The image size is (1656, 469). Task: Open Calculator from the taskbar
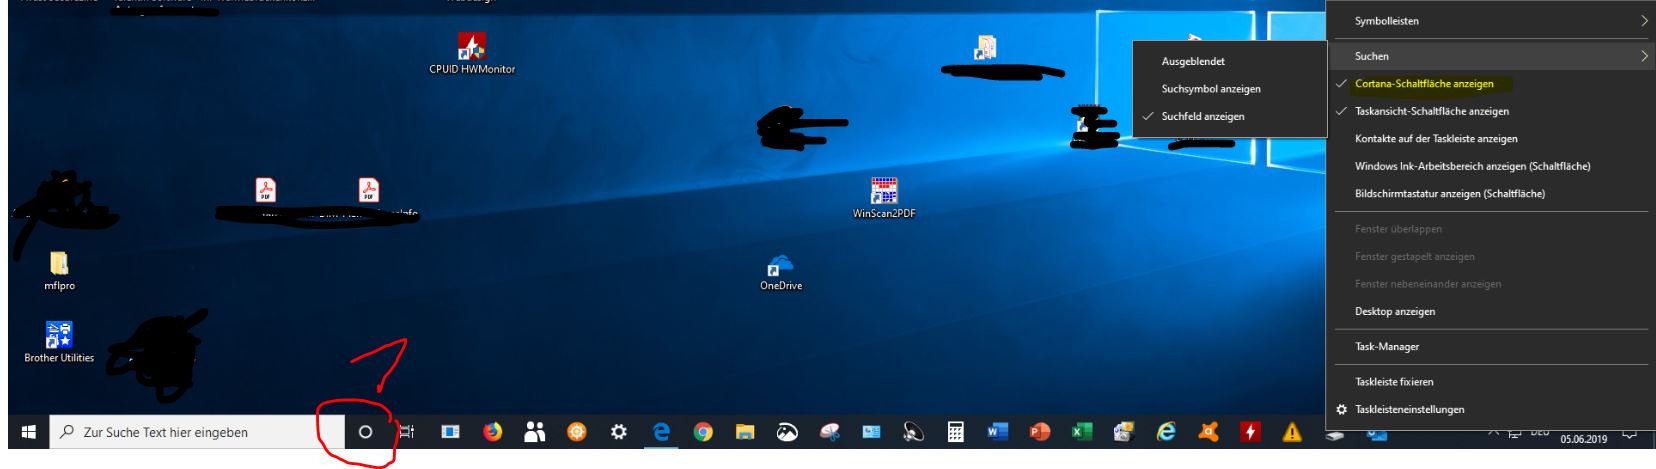click(956, 432)
